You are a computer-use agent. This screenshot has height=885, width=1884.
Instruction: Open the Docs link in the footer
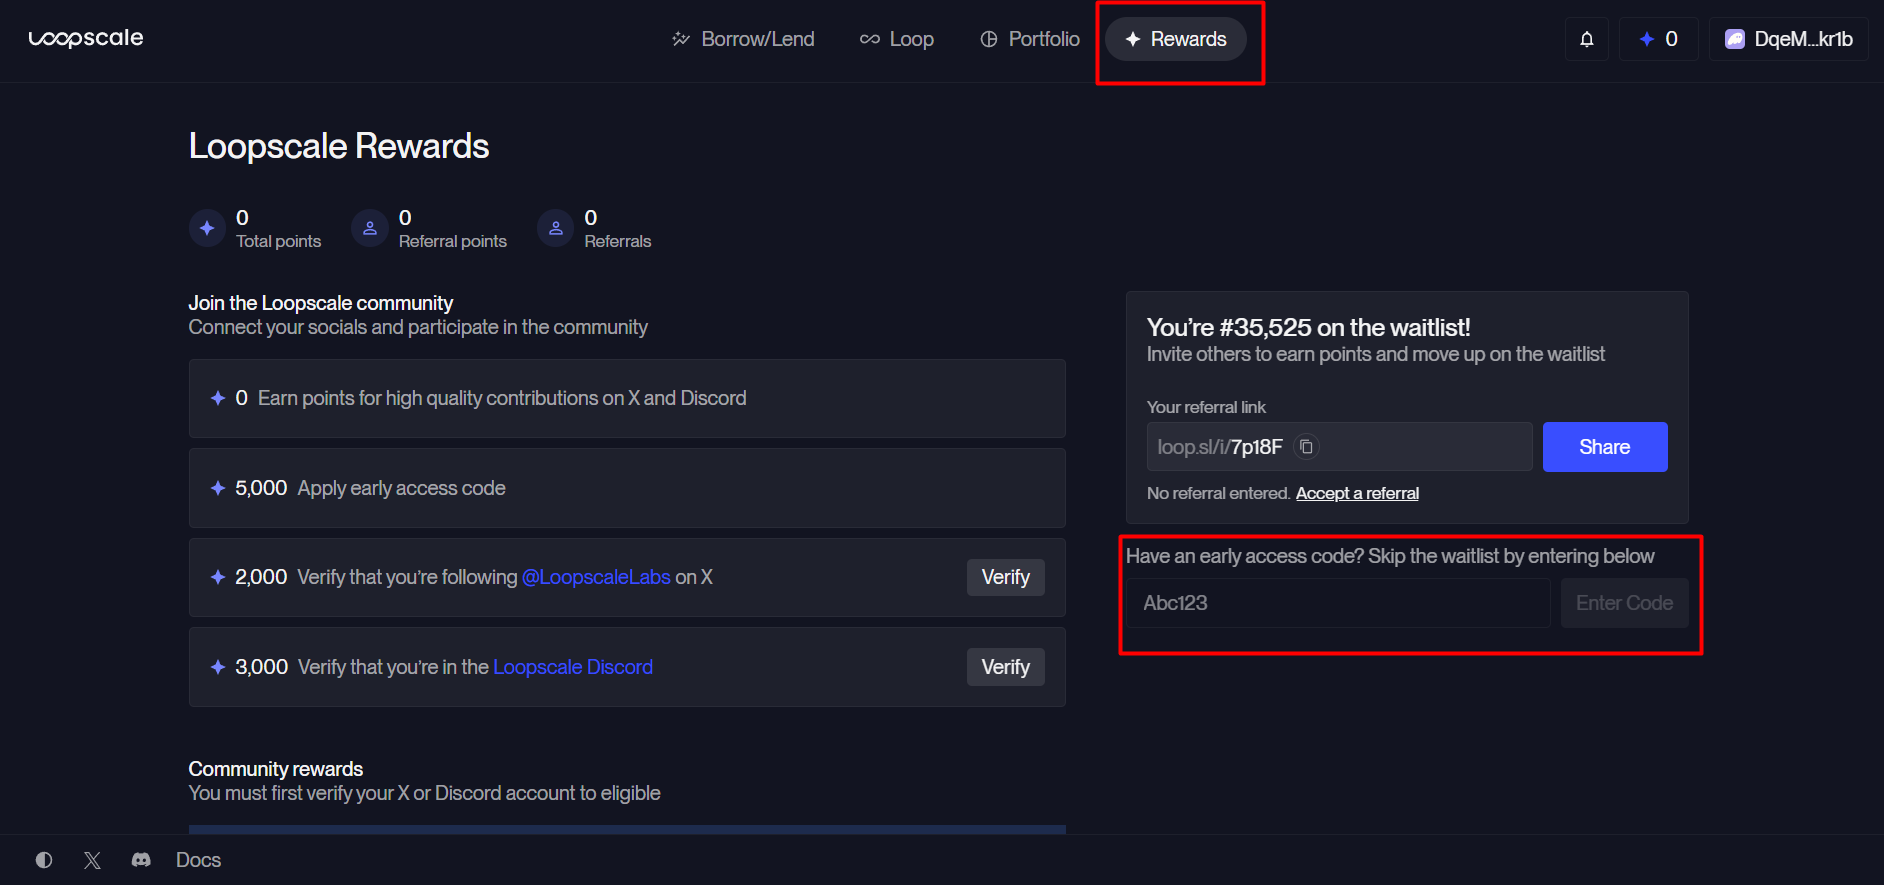point(197,859)
